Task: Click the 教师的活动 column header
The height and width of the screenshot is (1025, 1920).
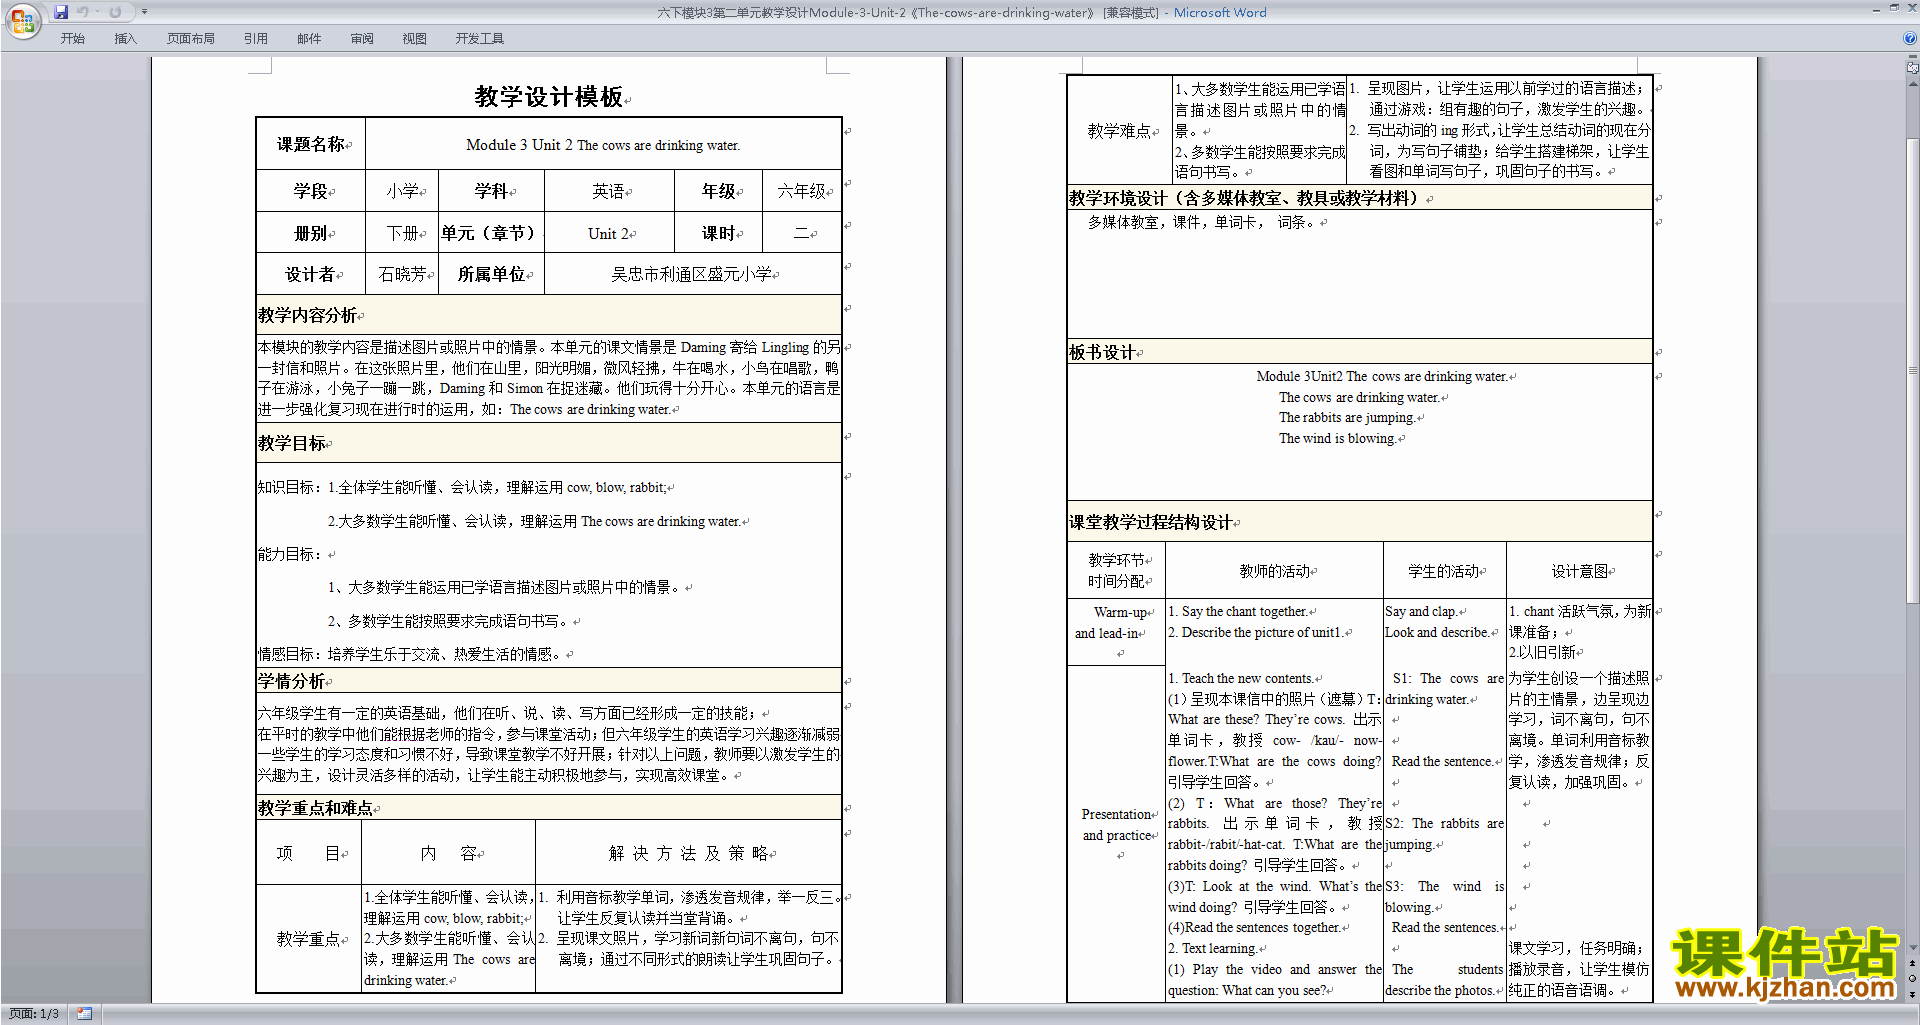Action: [1275, 571]
